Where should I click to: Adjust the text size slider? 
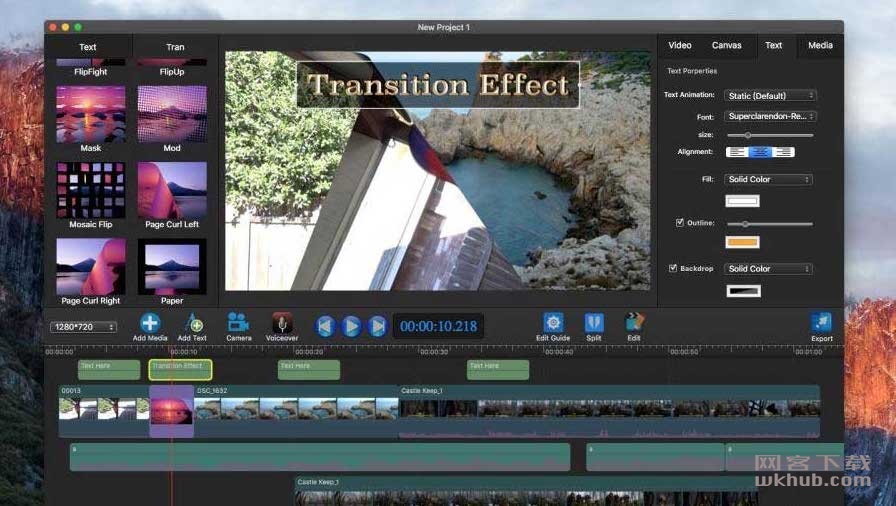[x=770, y=135]
